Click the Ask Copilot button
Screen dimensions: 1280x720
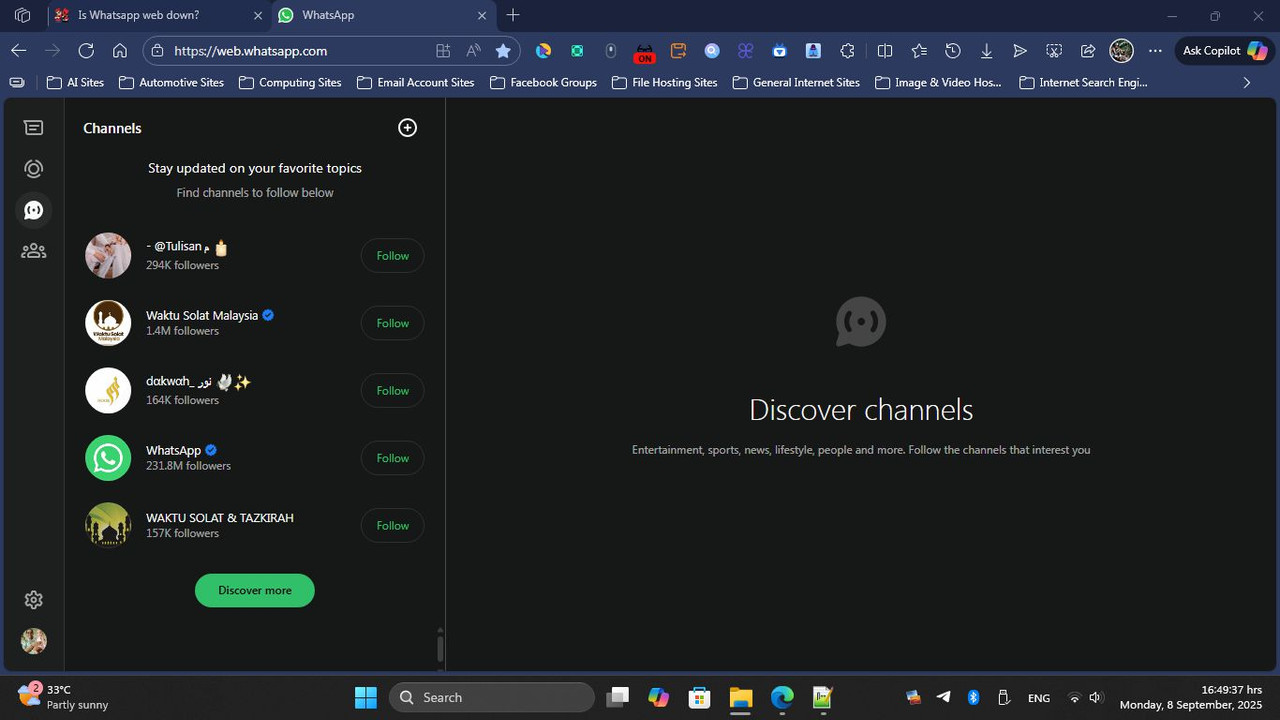1224,50
